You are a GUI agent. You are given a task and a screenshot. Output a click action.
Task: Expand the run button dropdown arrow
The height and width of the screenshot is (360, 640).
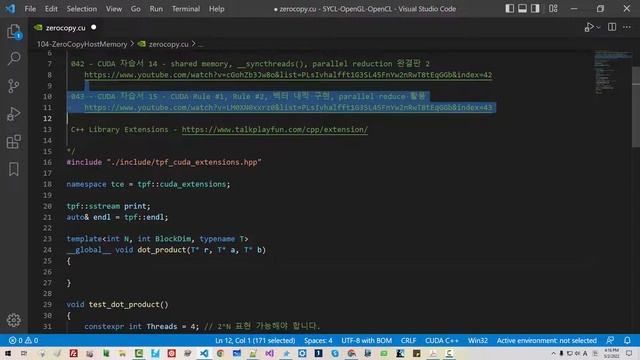tap(598, 27)
